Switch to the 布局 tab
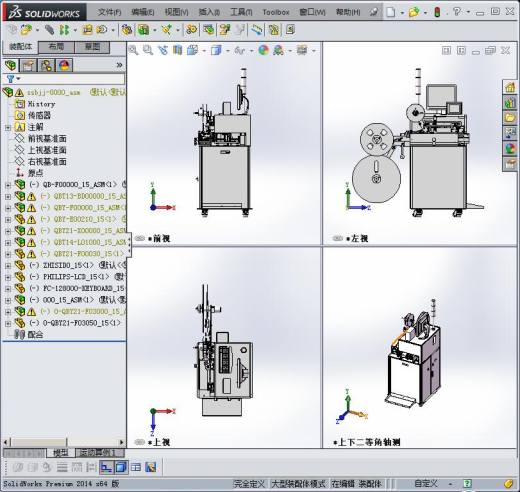The height and width of the screenshot is (492, 520). point(56,47)
